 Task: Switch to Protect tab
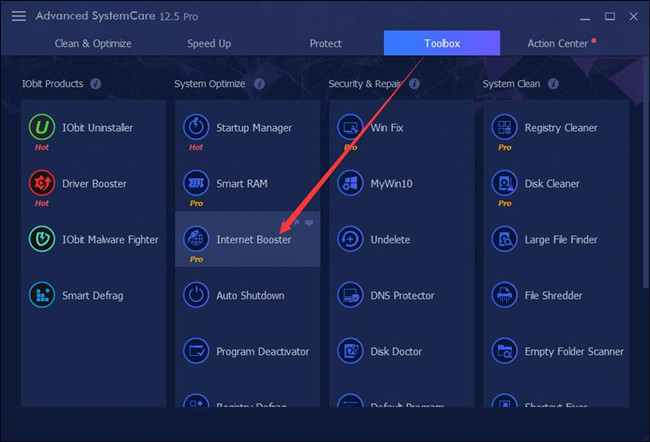(325, 44)
